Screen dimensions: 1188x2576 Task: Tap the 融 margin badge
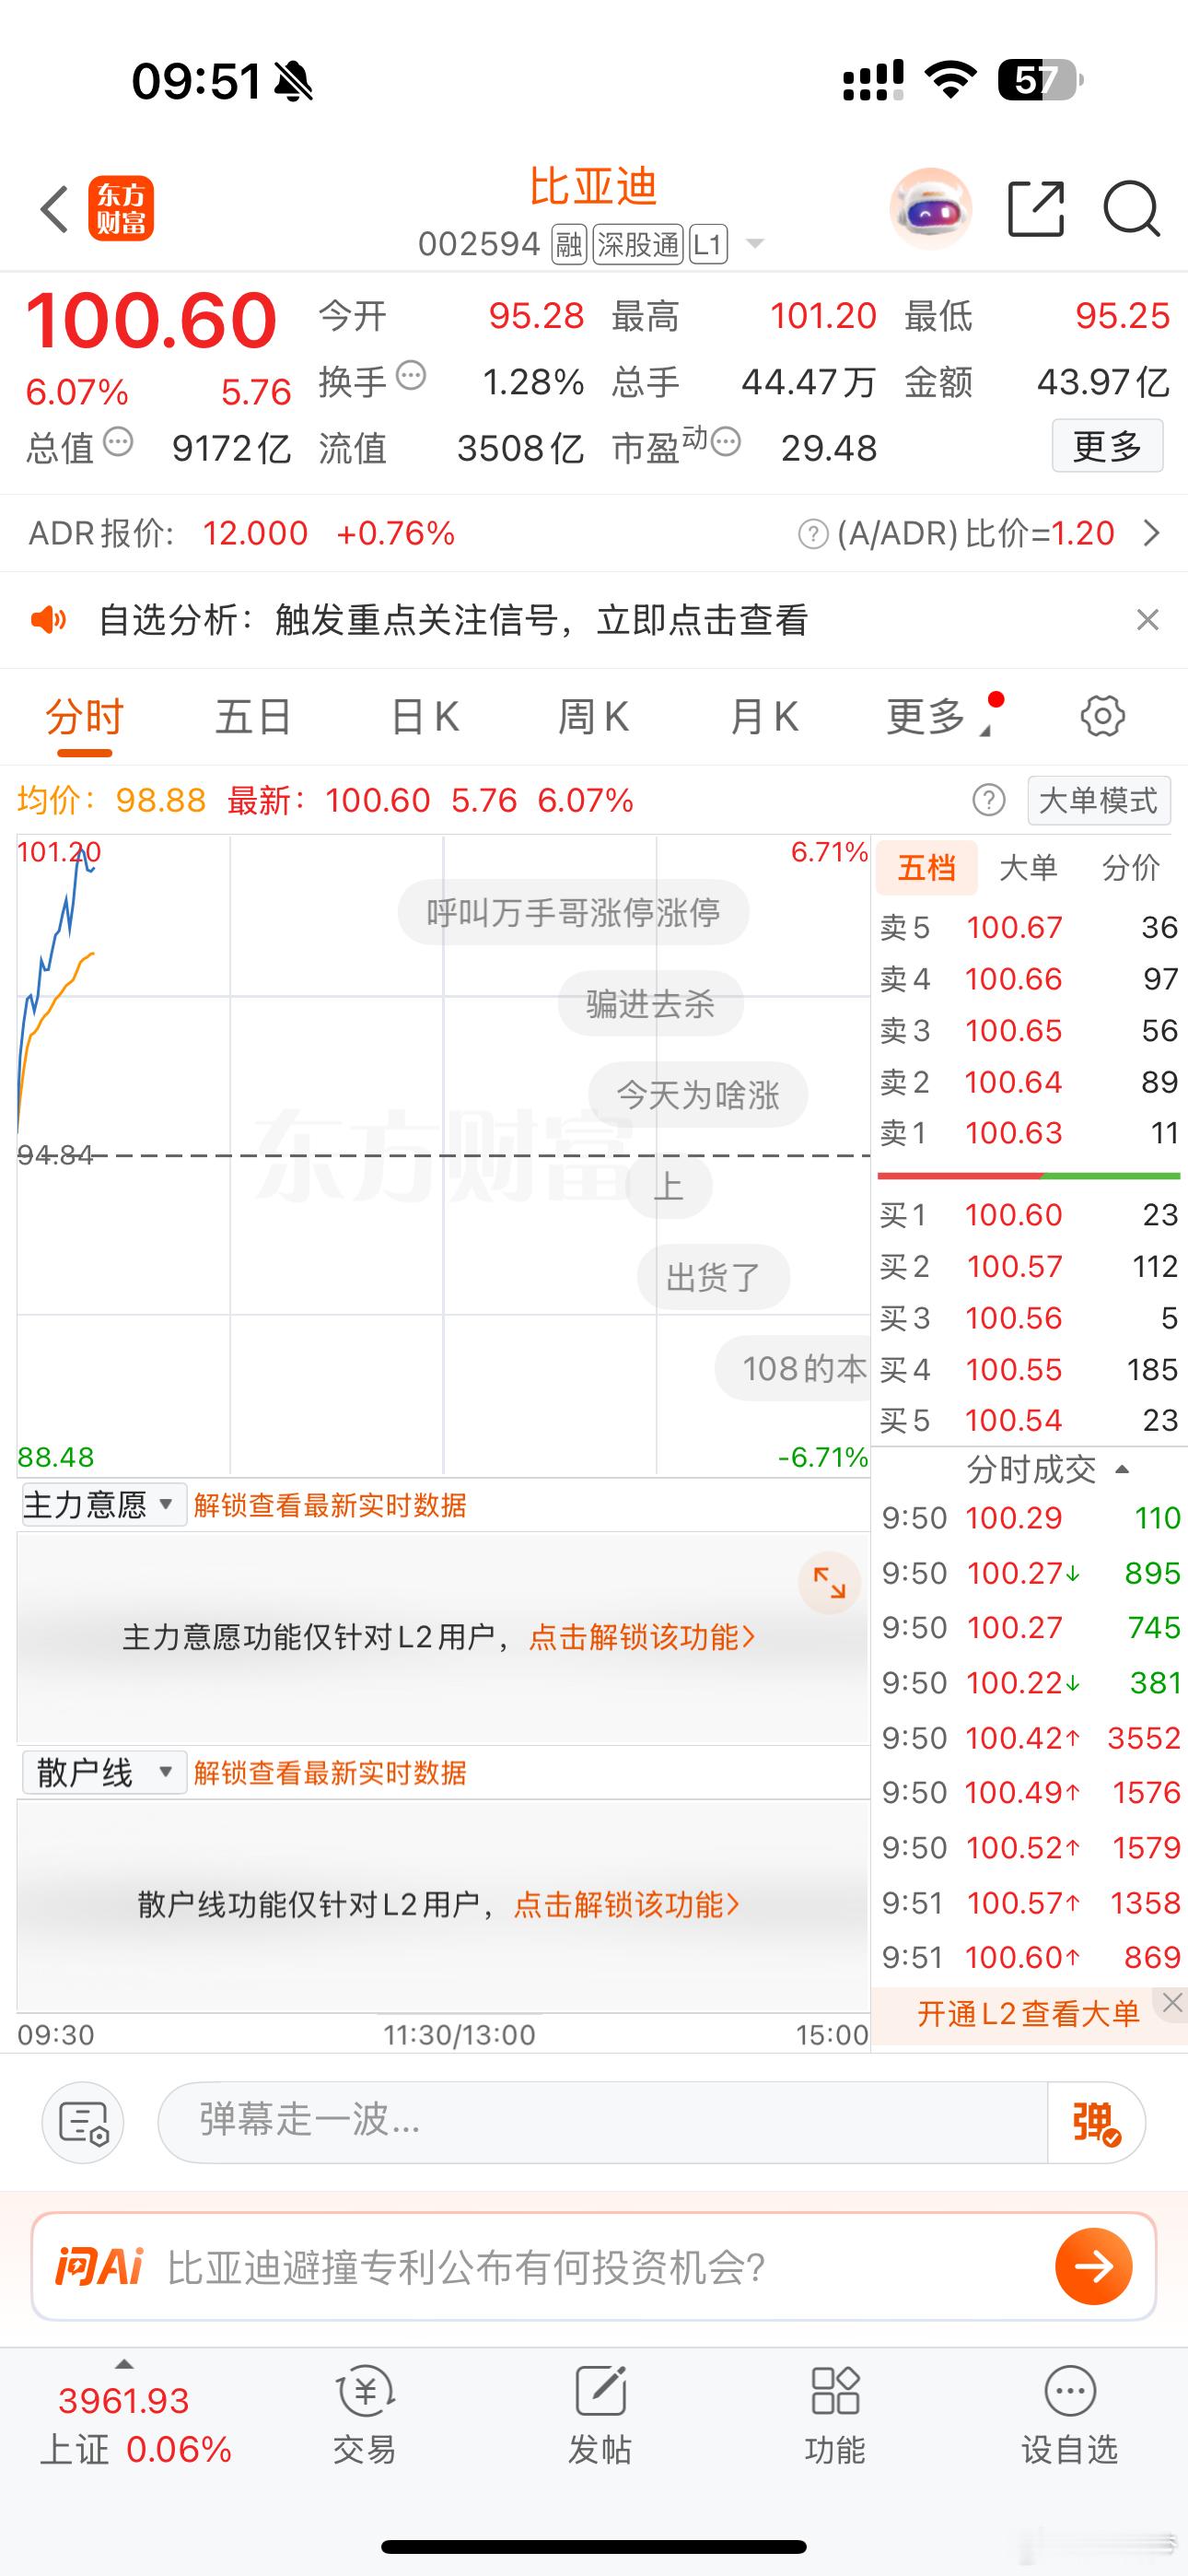pyautogui.click(x=569, y=244)
